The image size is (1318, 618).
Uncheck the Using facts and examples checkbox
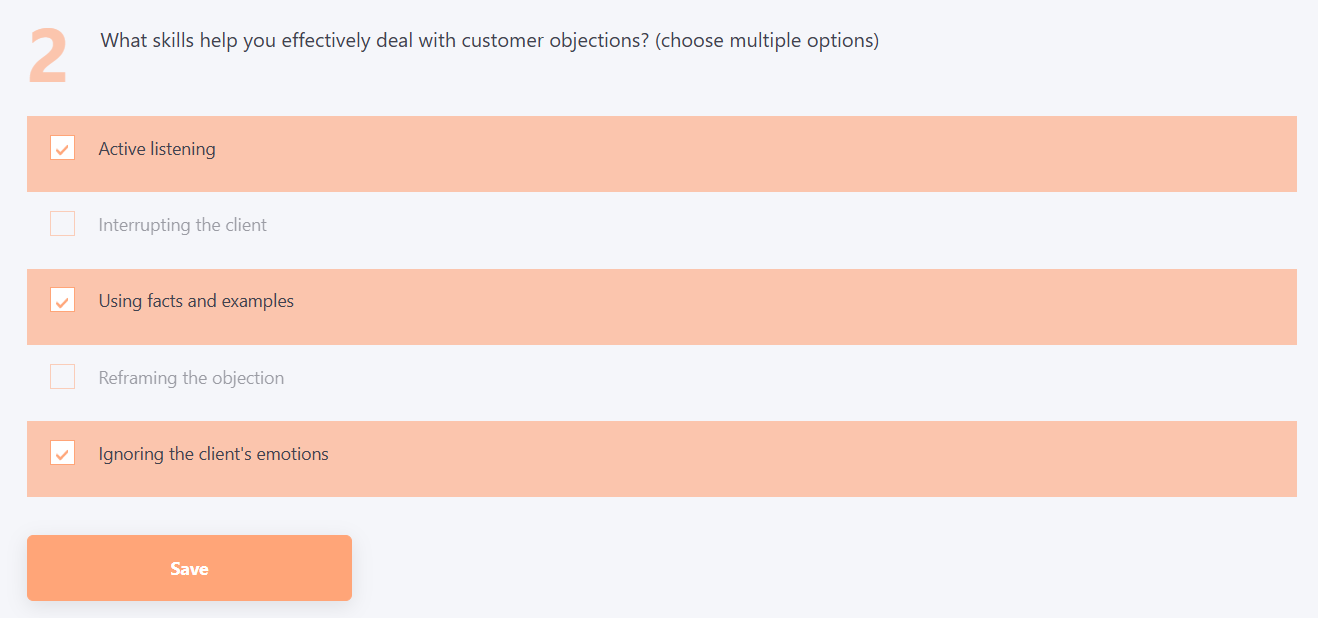62,300
